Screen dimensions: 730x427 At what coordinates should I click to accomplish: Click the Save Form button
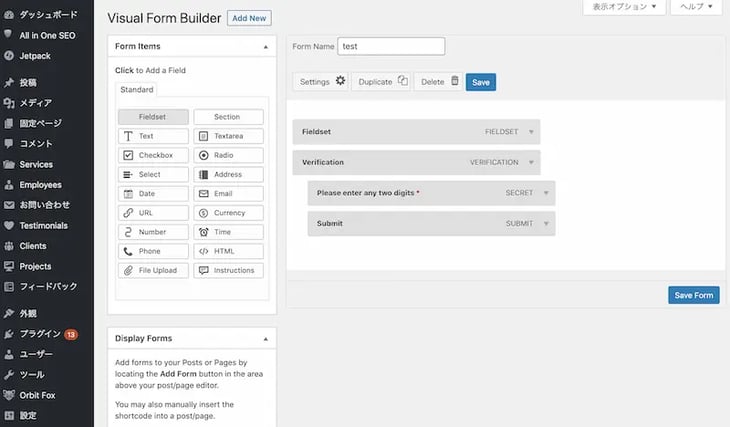693,295
